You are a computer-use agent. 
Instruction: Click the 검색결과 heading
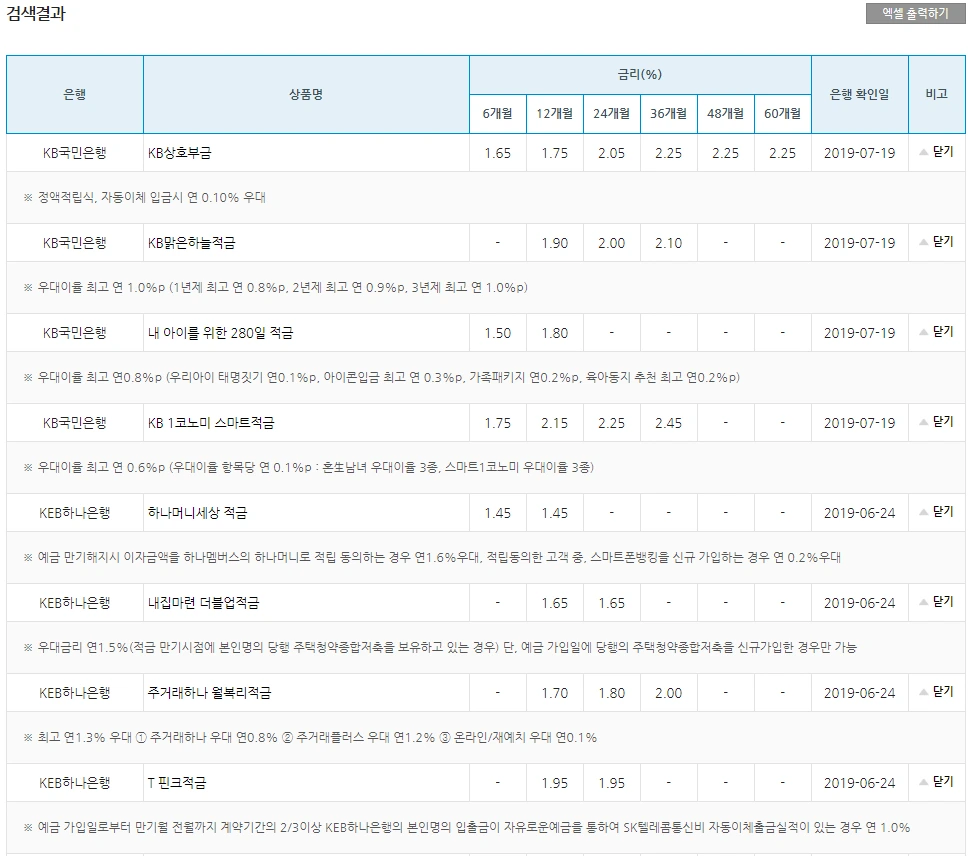click(36, 14)
